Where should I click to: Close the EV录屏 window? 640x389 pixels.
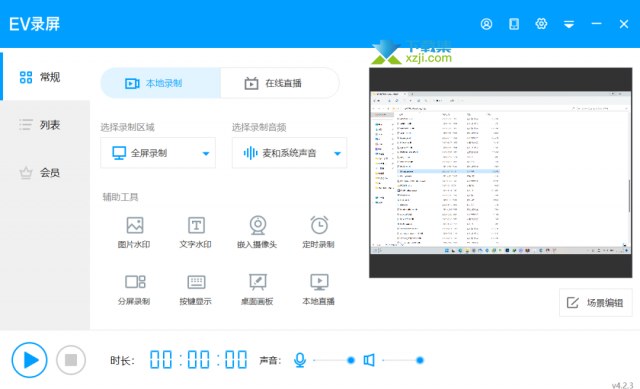click(624, 24)
